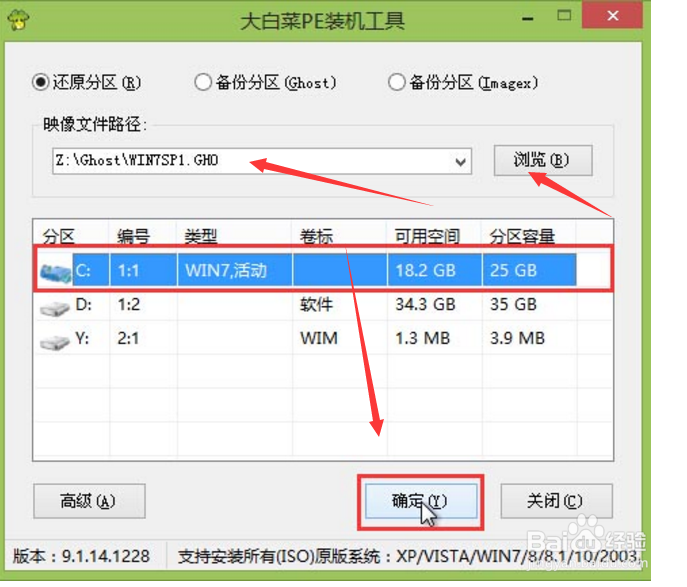Click the 分区容量 column header

(x=522, y=237)
